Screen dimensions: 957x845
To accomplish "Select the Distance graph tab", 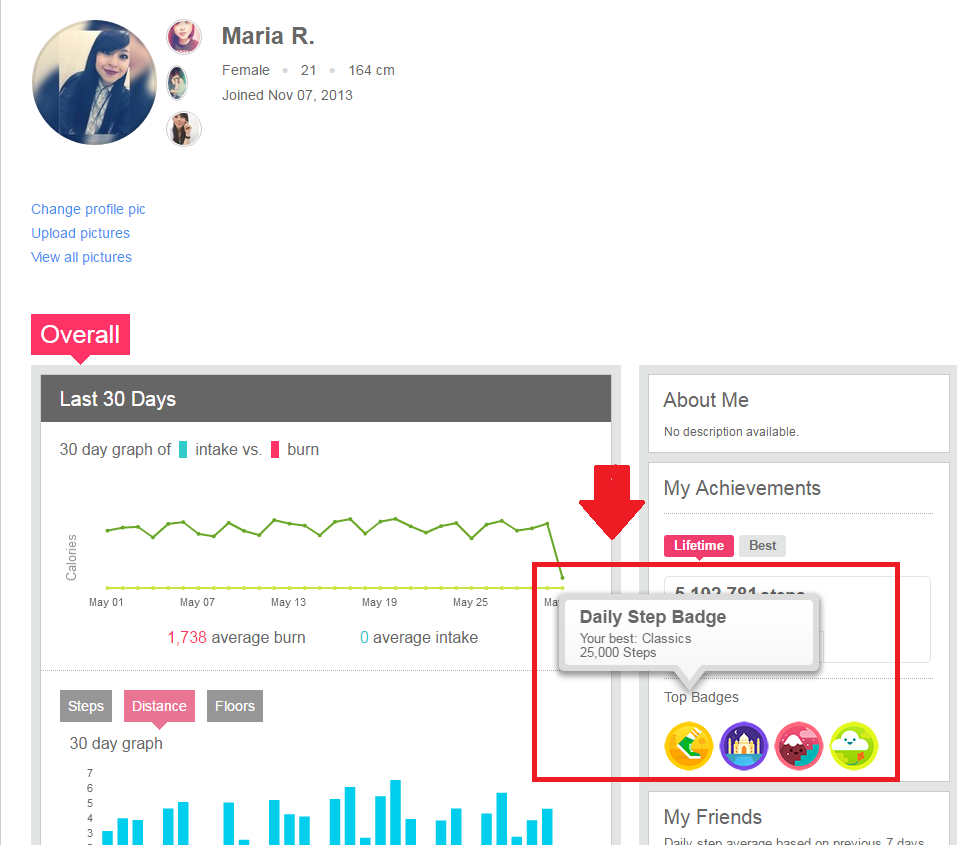I will pyautogui.click(x=159, y=706).
